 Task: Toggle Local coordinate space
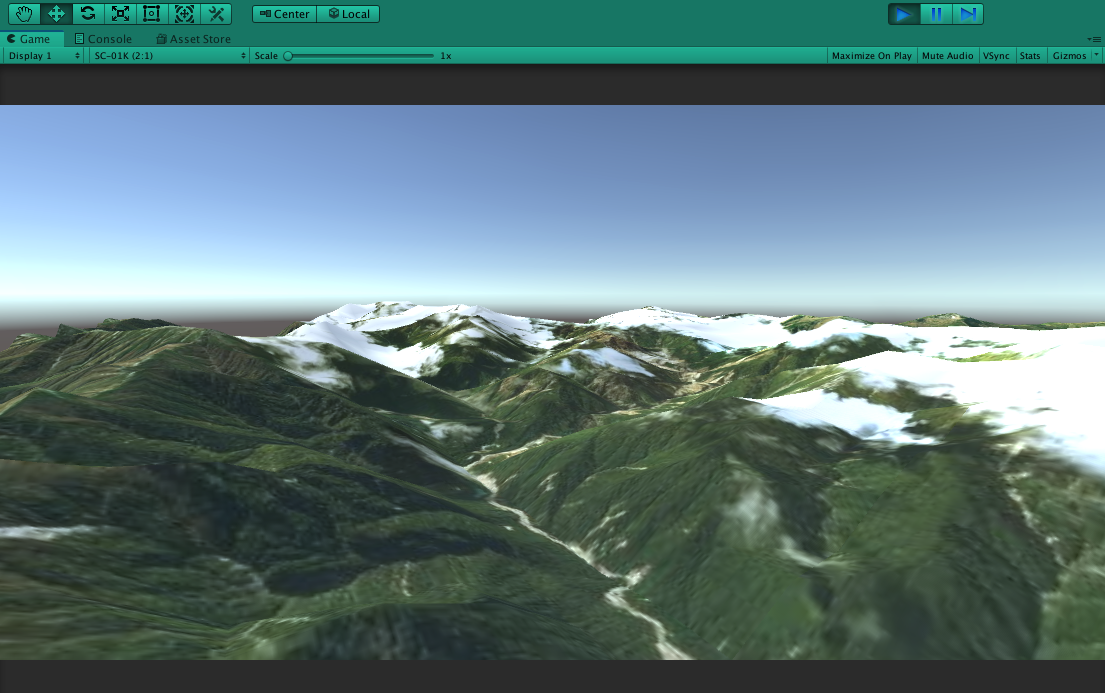pyautogui.click(x=348, y=14)
